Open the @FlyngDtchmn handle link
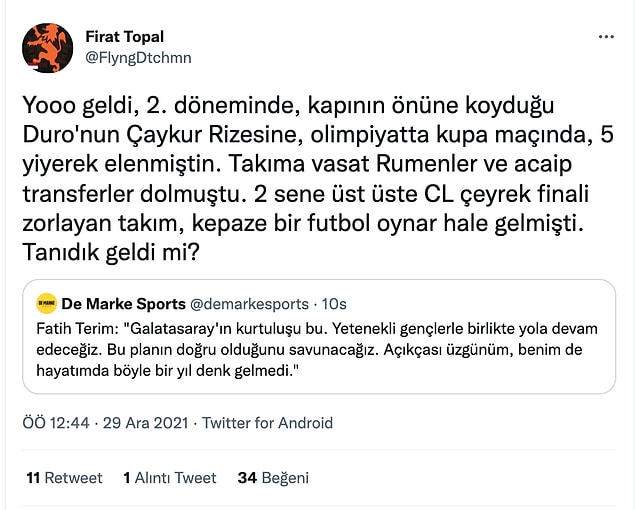This screenshot has height=510, width=635. click(x=138, y=58)
